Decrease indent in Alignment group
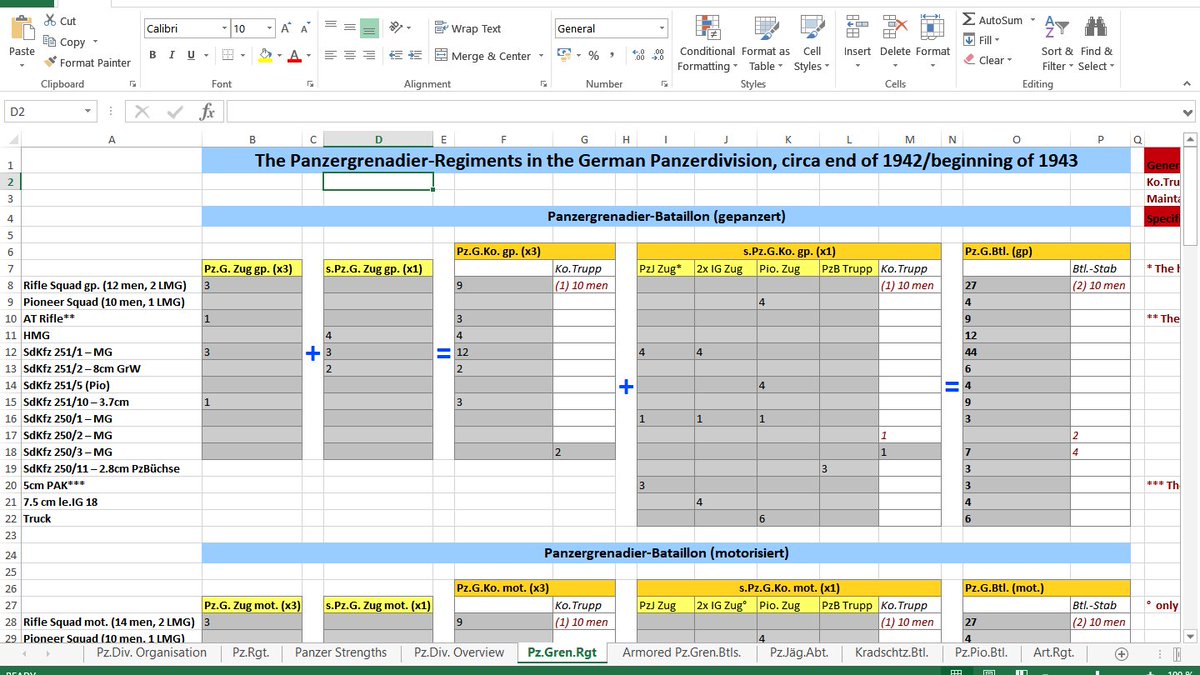 click(395, 56)
